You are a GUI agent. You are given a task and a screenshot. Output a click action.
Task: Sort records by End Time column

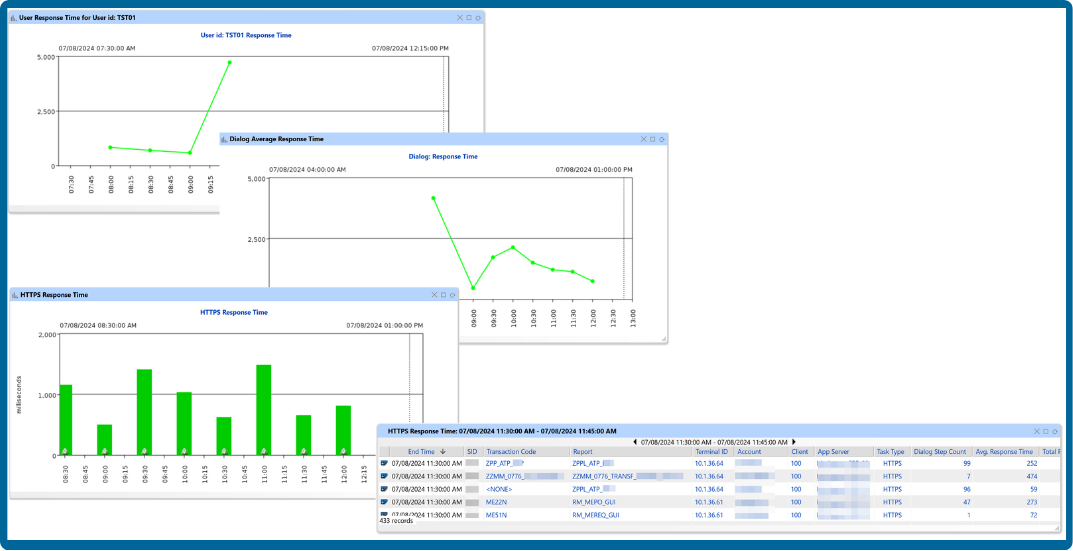point(427,452)
